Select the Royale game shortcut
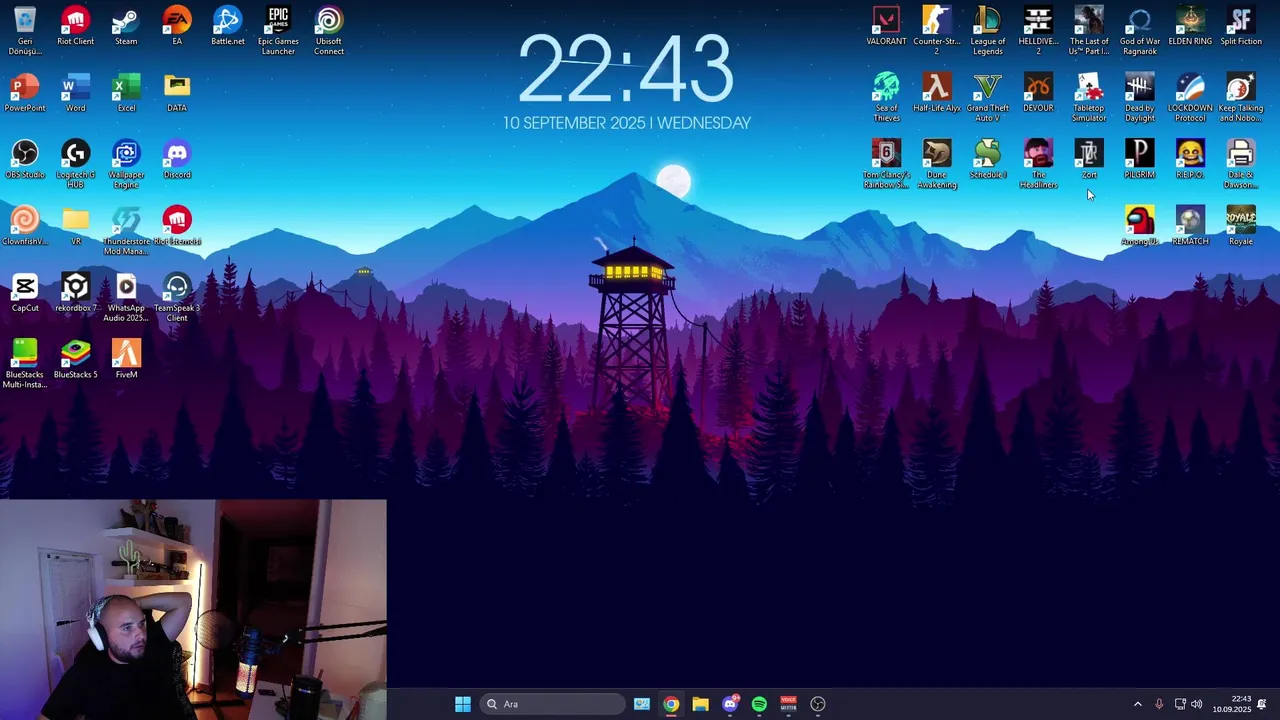This screenshot has height=720, width=1280. [1241, 226]
